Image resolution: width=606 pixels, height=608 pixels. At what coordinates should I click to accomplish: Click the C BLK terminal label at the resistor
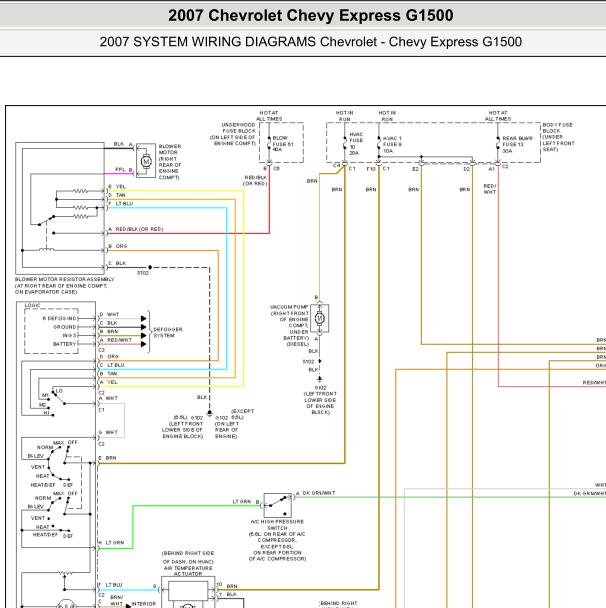coord(117,263)
